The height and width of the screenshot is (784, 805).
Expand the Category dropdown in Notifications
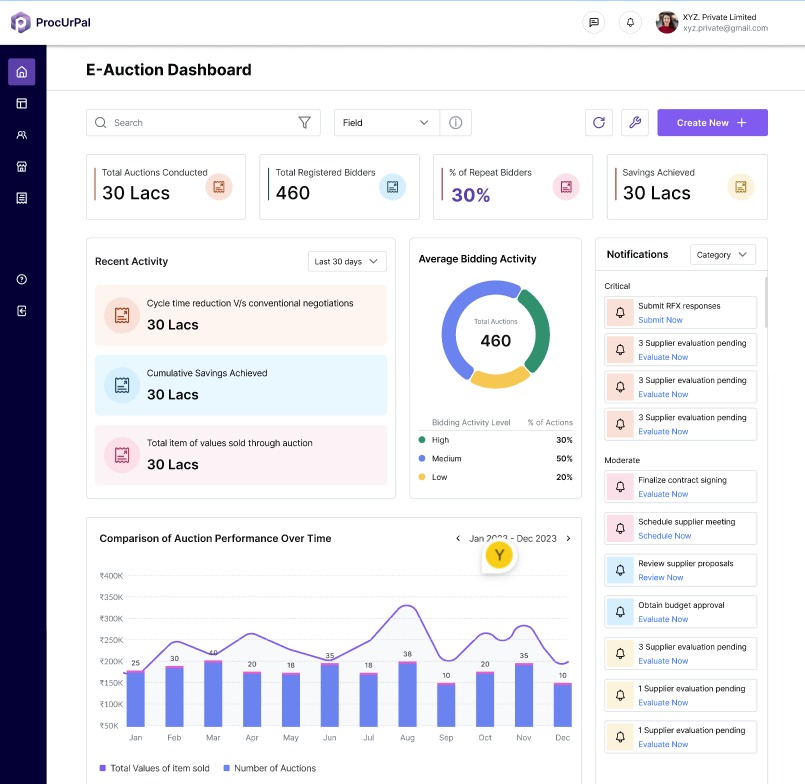click(722, 255)
